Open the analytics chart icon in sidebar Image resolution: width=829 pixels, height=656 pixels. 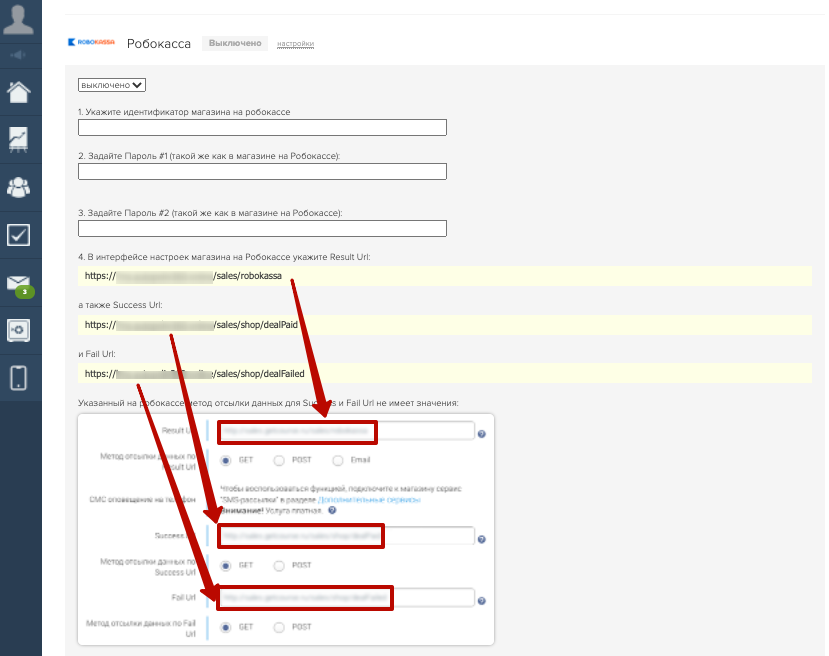(20, 139)
